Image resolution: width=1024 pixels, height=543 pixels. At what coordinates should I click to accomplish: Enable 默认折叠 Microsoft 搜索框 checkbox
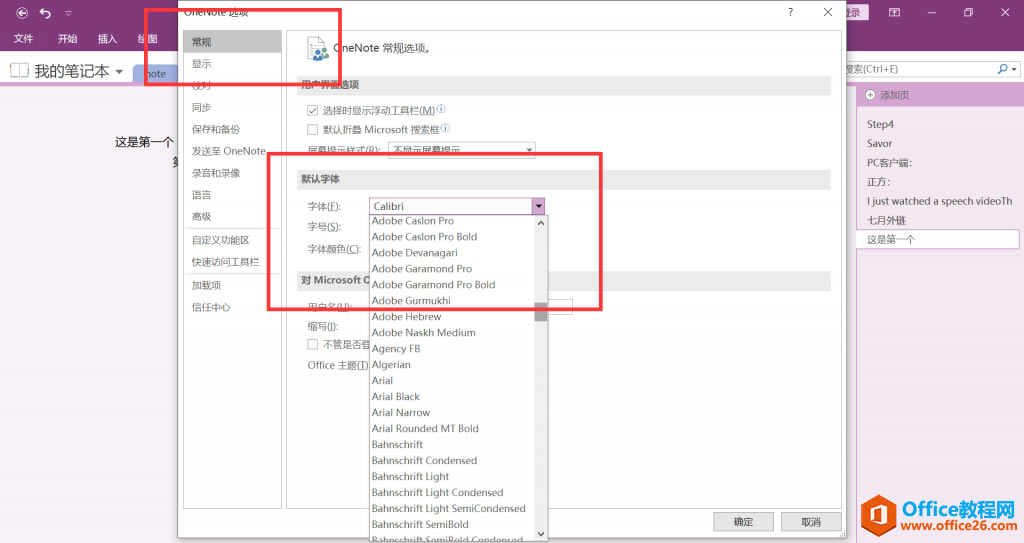[312, 129]
